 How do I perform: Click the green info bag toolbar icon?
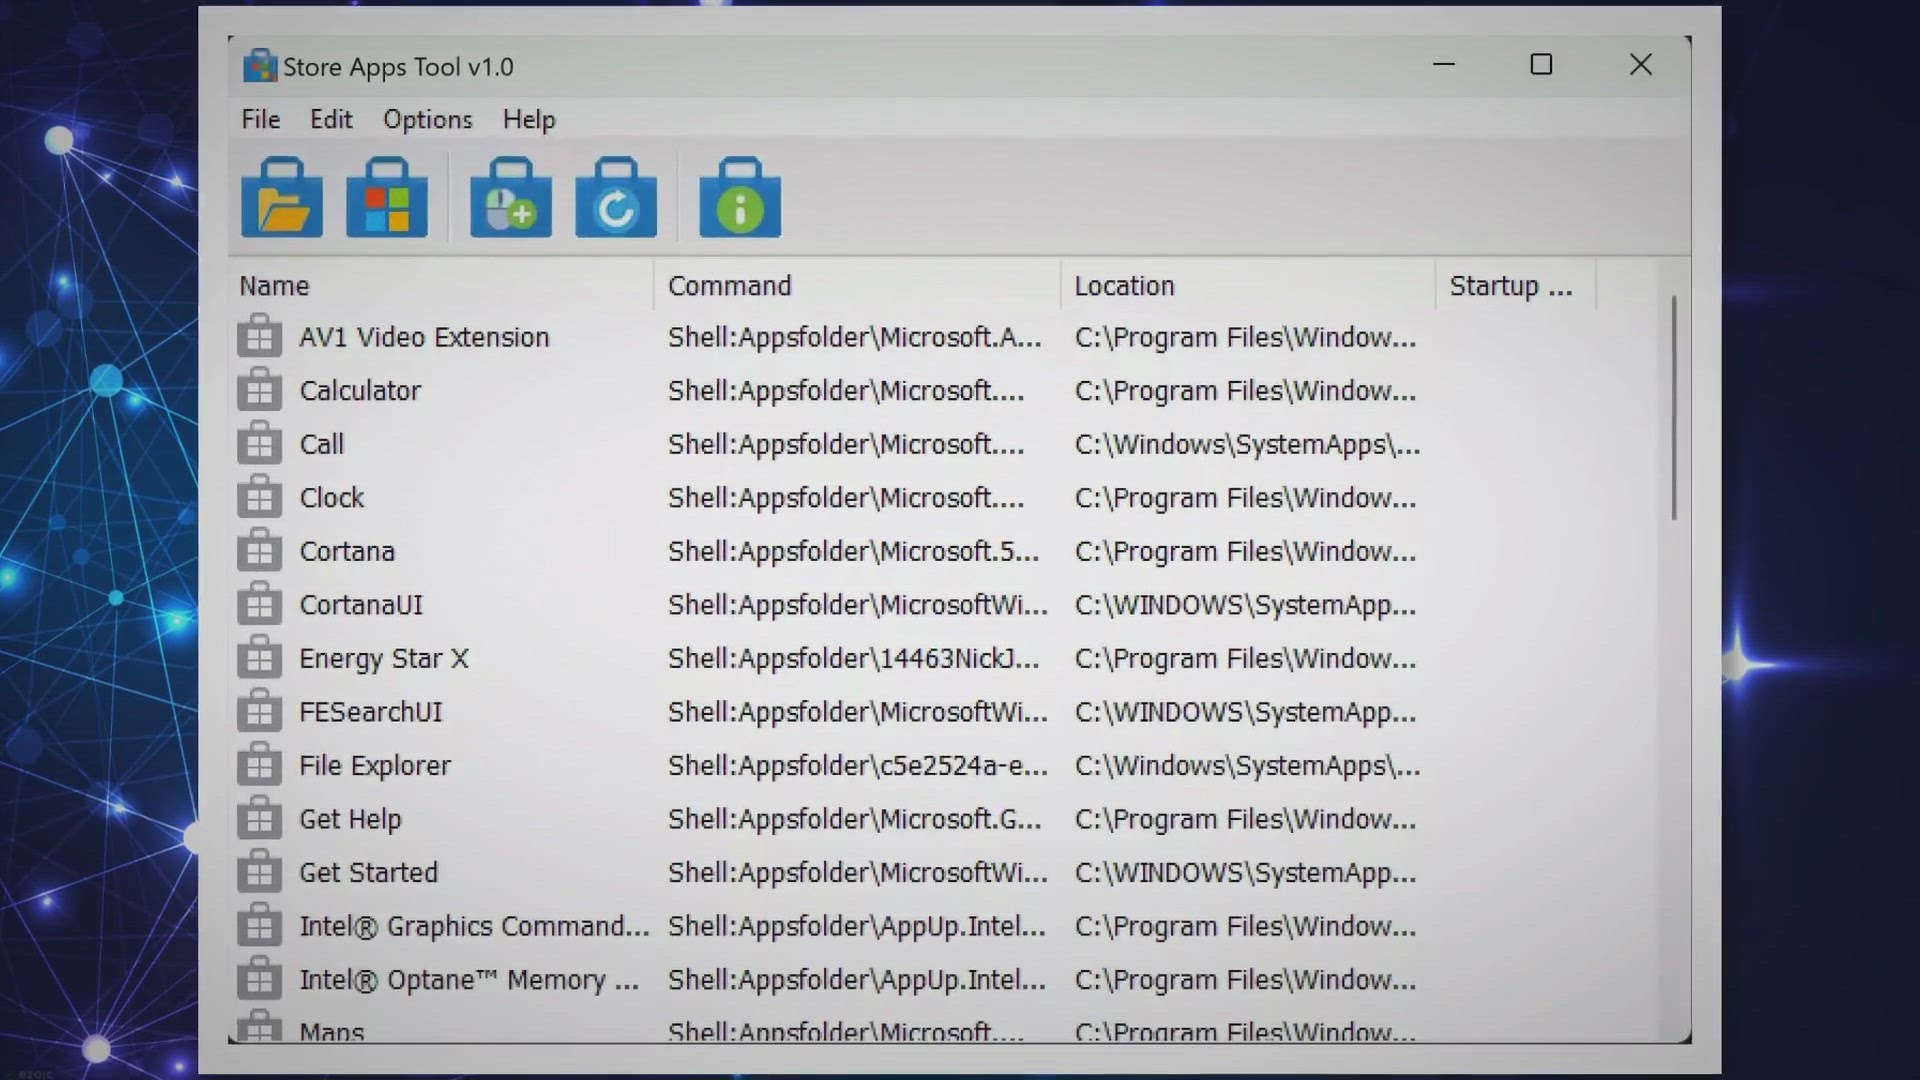740,197
